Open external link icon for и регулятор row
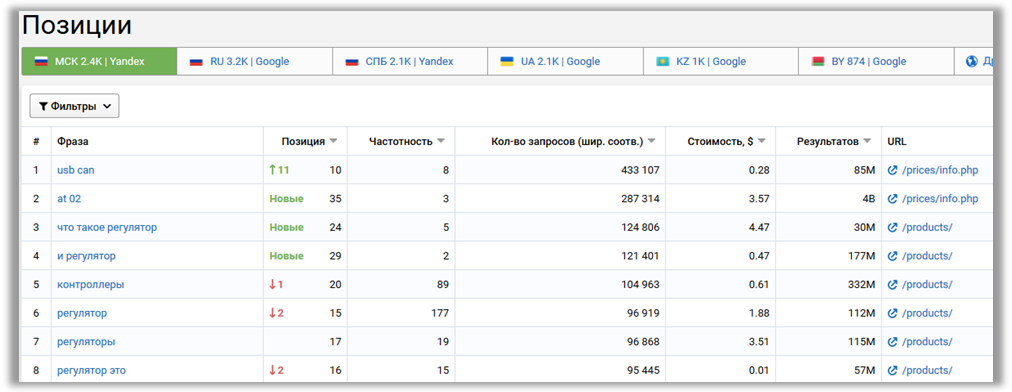Viewport: 1012px width, 392px height. tap(893, 256)
